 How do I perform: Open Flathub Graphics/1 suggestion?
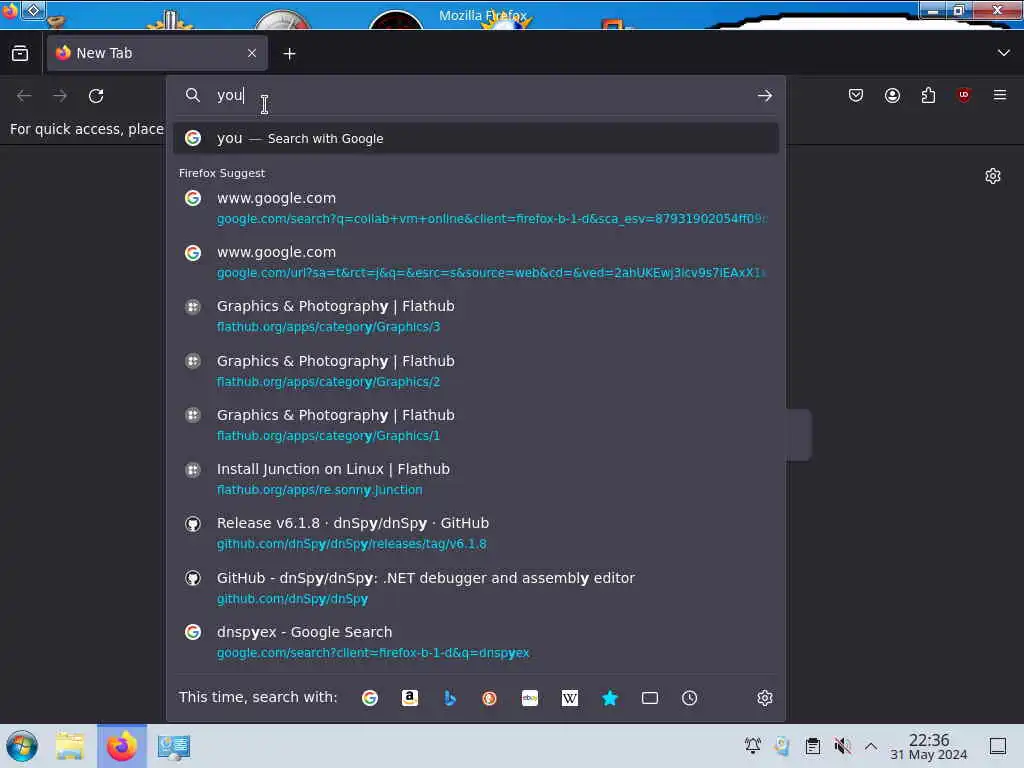coord(476,425)
